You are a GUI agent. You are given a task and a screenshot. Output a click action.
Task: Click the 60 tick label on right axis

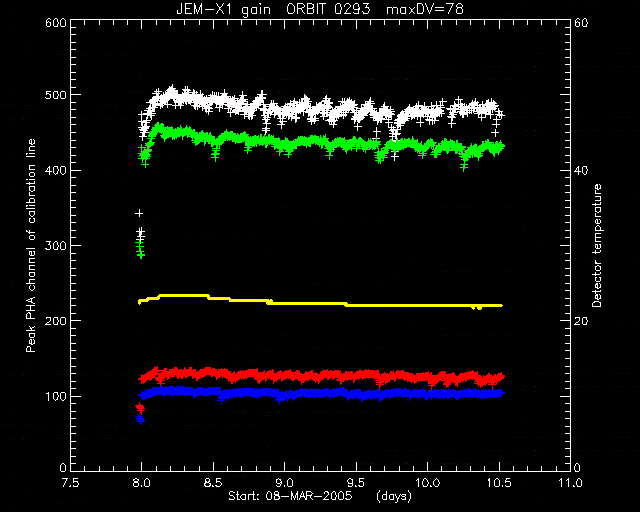[581, 22]
